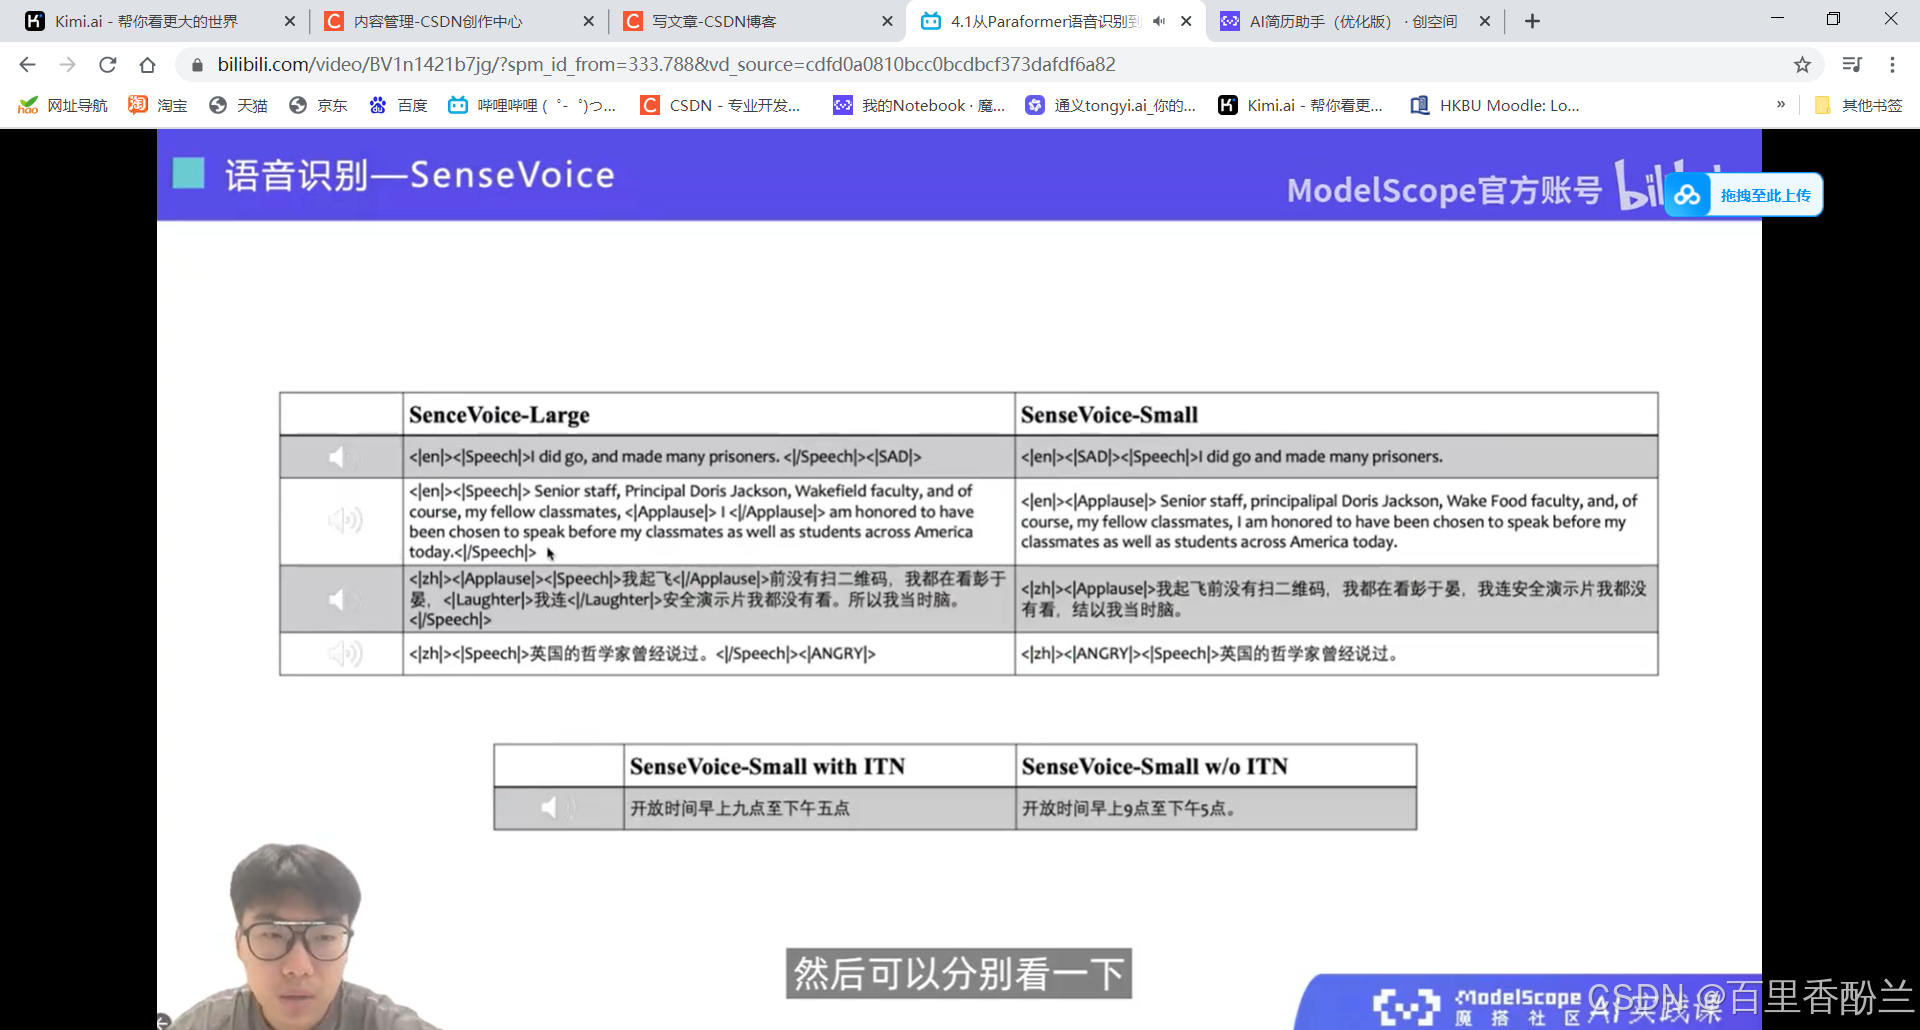Click the 拖拽至此上传 cloud upload button
This screenshot has height=1030, width=1920.
[1744, 195]
